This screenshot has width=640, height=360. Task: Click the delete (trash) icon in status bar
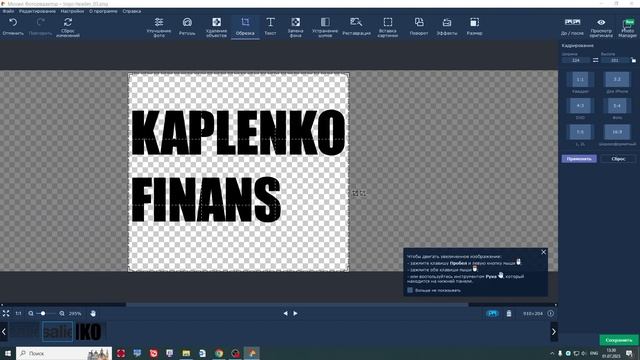(x=509, y=313)
